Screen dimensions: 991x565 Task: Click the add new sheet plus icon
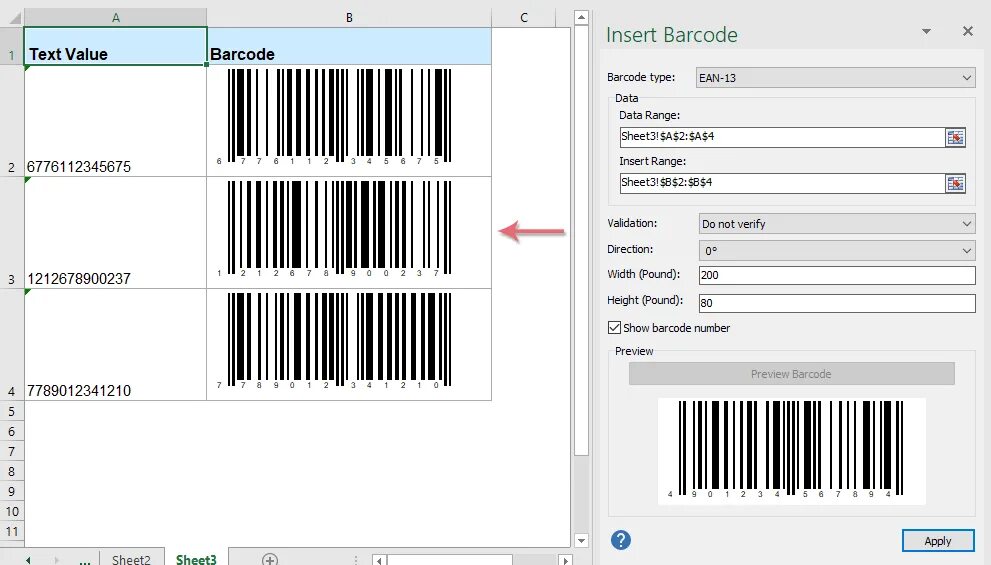270,559
